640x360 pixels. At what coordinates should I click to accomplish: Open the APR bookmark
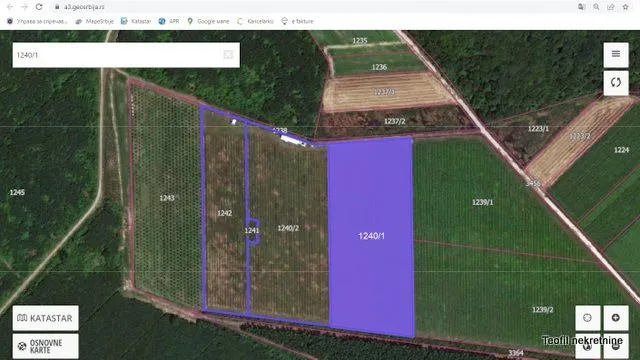click(x=169, y=21)
